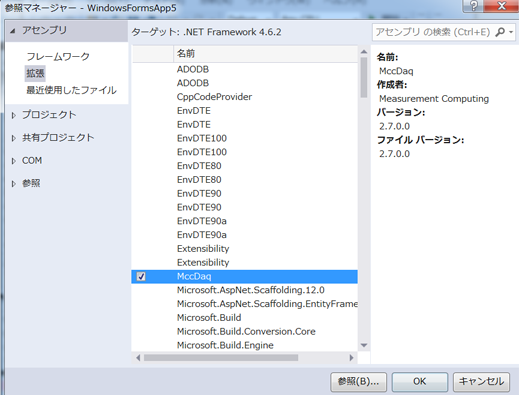Click the list scroll up arrow

click(x=364, y=52)
